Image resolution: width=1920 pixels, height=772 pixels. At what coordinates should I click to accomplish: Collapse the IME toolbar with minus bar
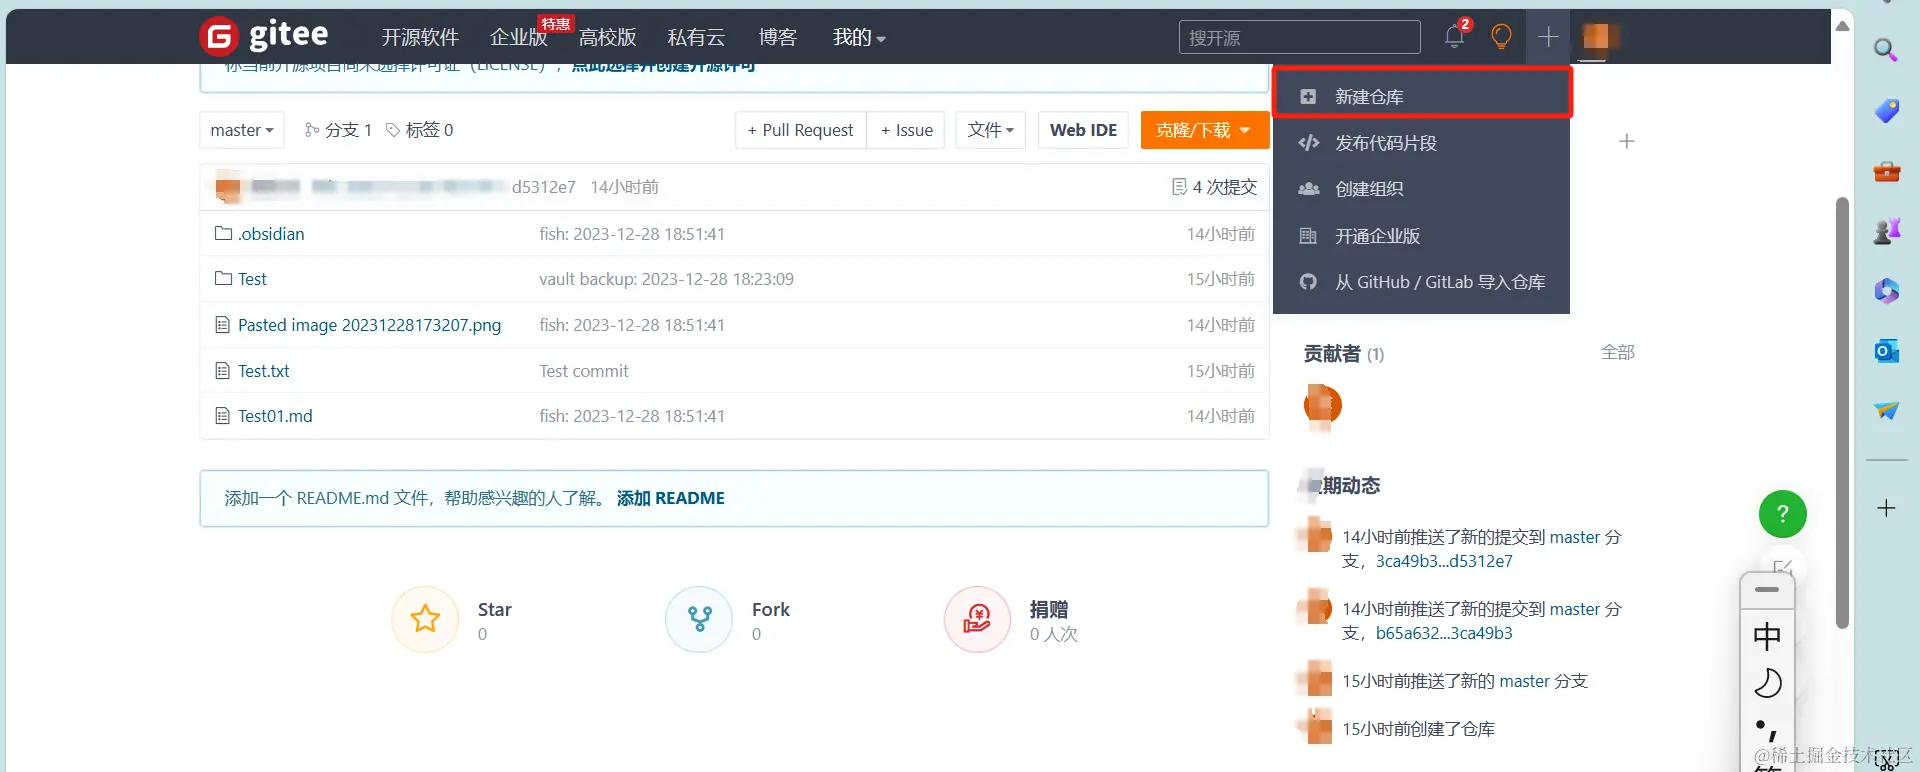[1767, 590]
